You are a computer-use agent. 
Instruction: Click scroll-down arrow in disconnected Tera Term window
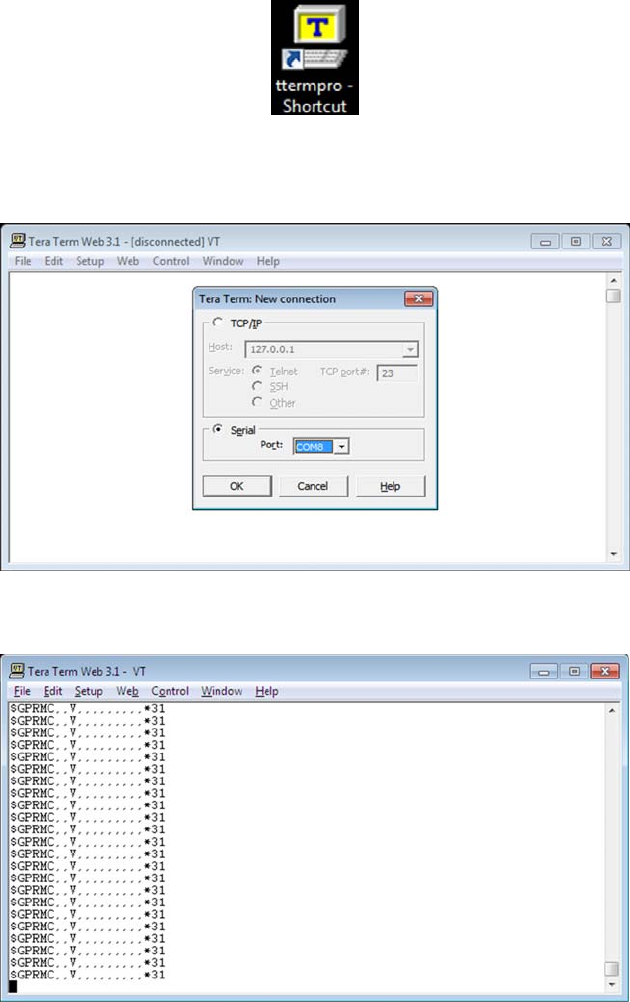coord(613,554)
